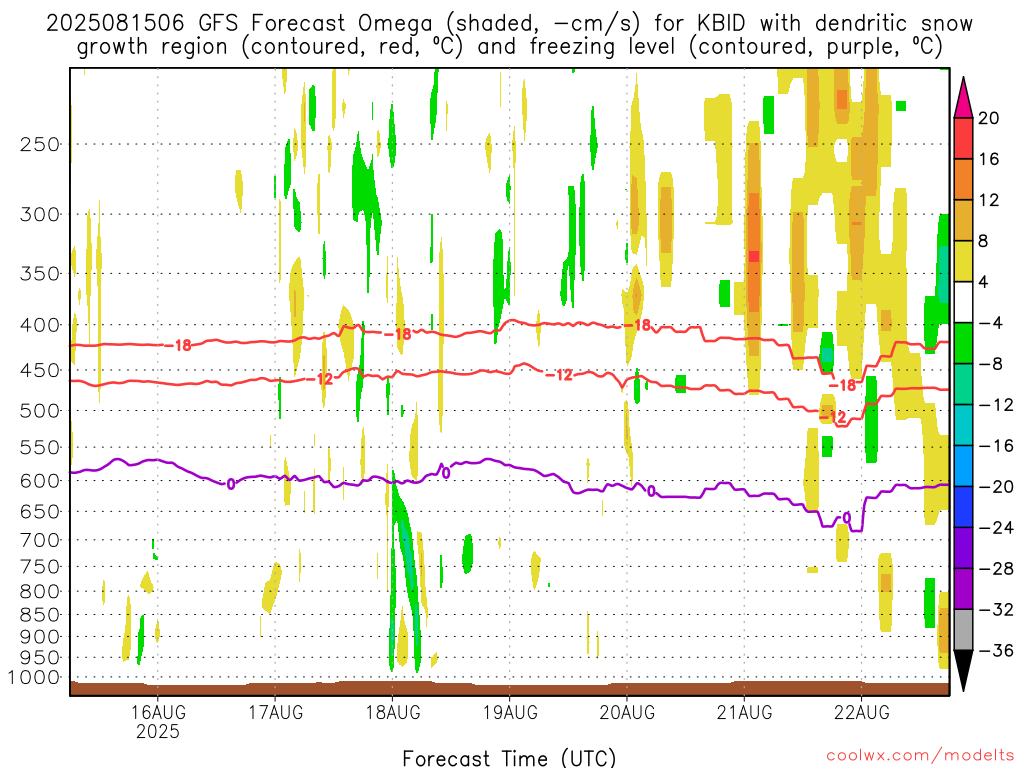Click the magenta top arrow of color scale

(x=963, y=98)
